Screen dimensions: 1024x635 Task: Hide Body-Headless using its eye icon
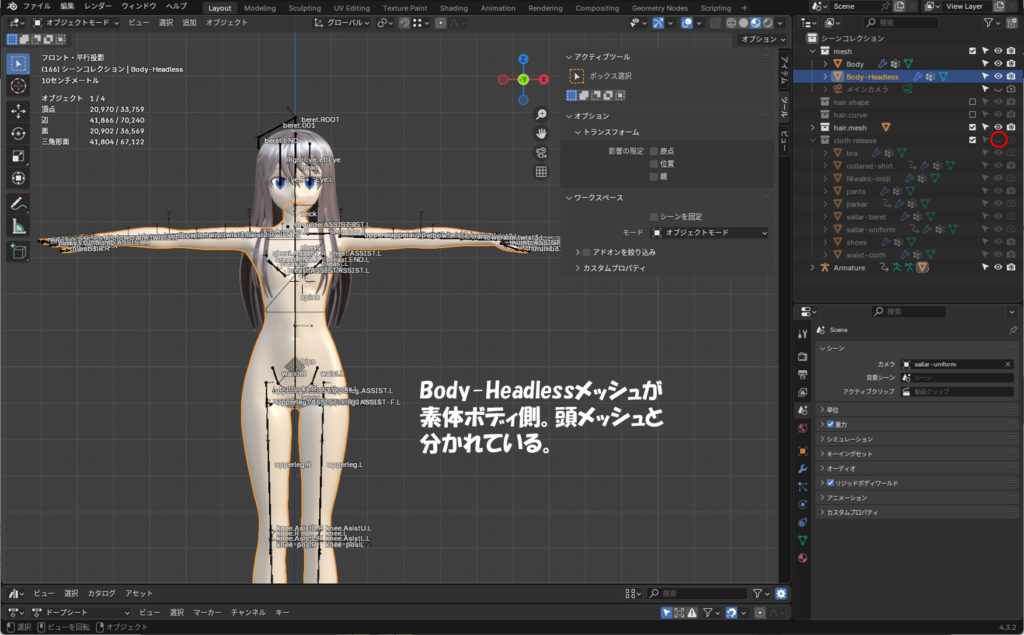point(998,76)
